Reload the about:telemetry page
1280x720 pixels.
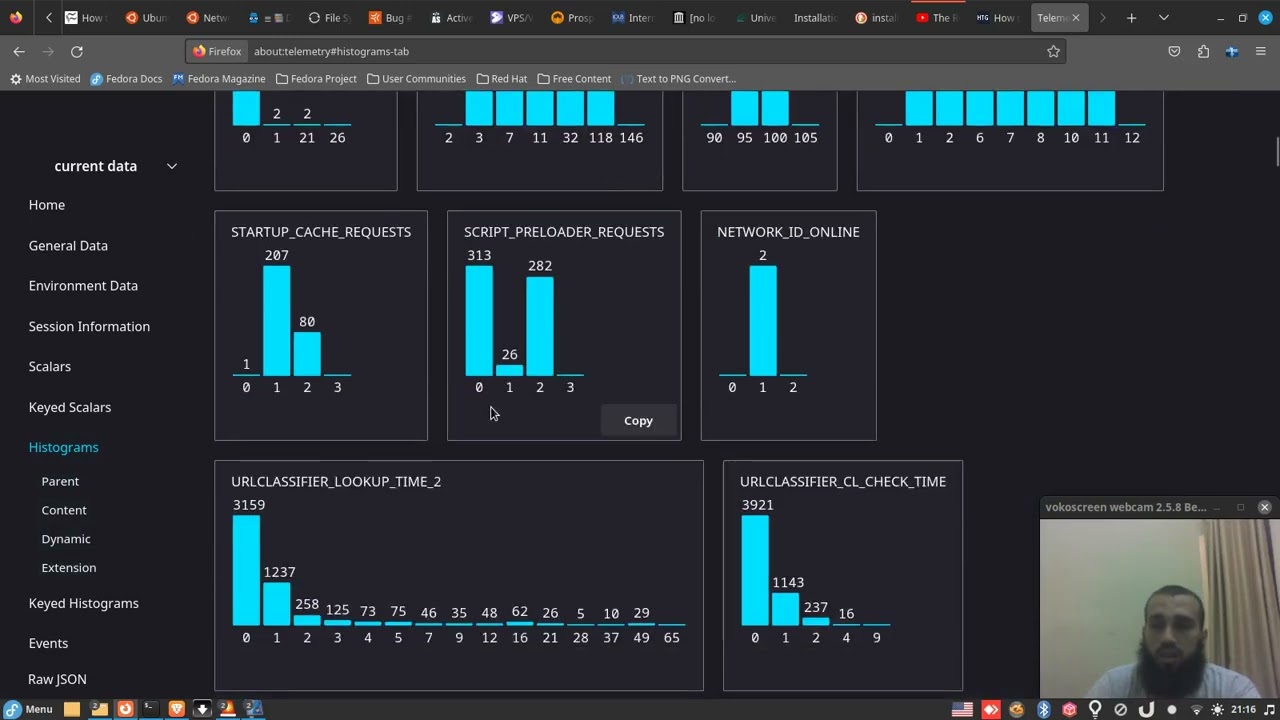pos(76,51)
